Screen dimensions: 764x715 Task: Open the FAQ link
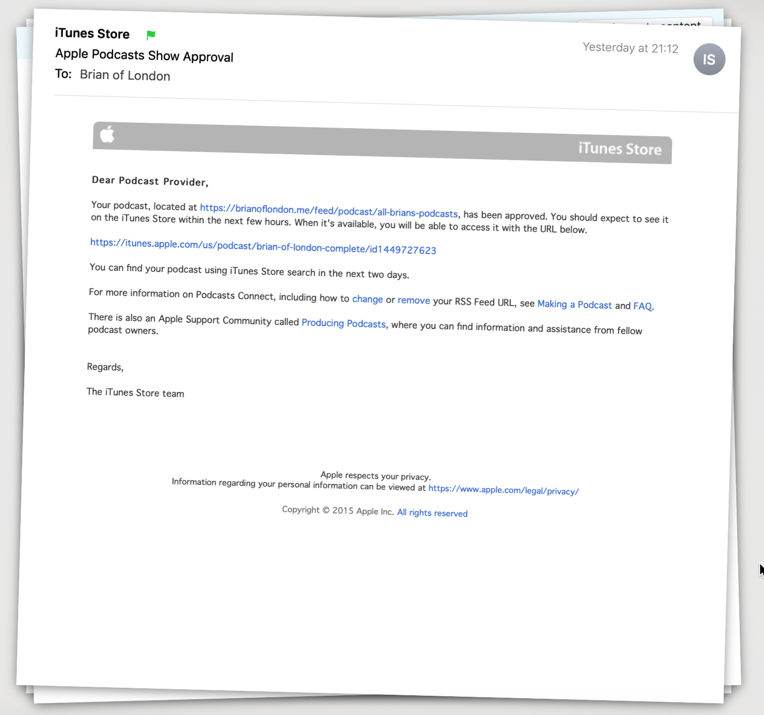[x=642, y=306]
